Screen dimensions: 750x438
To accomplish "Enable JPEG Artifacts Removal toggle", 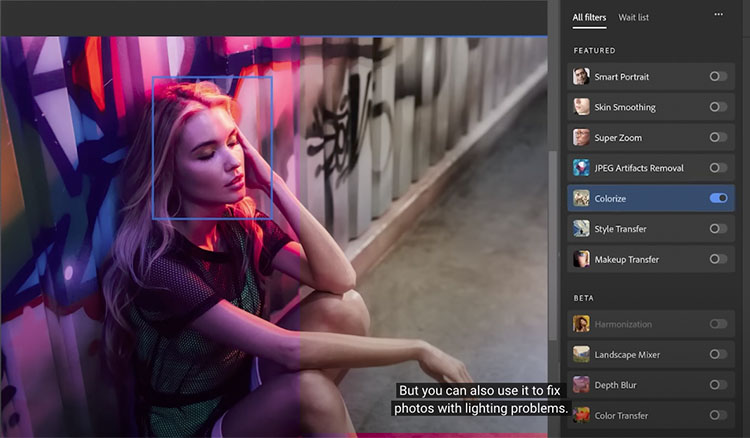I will [718, 168].
